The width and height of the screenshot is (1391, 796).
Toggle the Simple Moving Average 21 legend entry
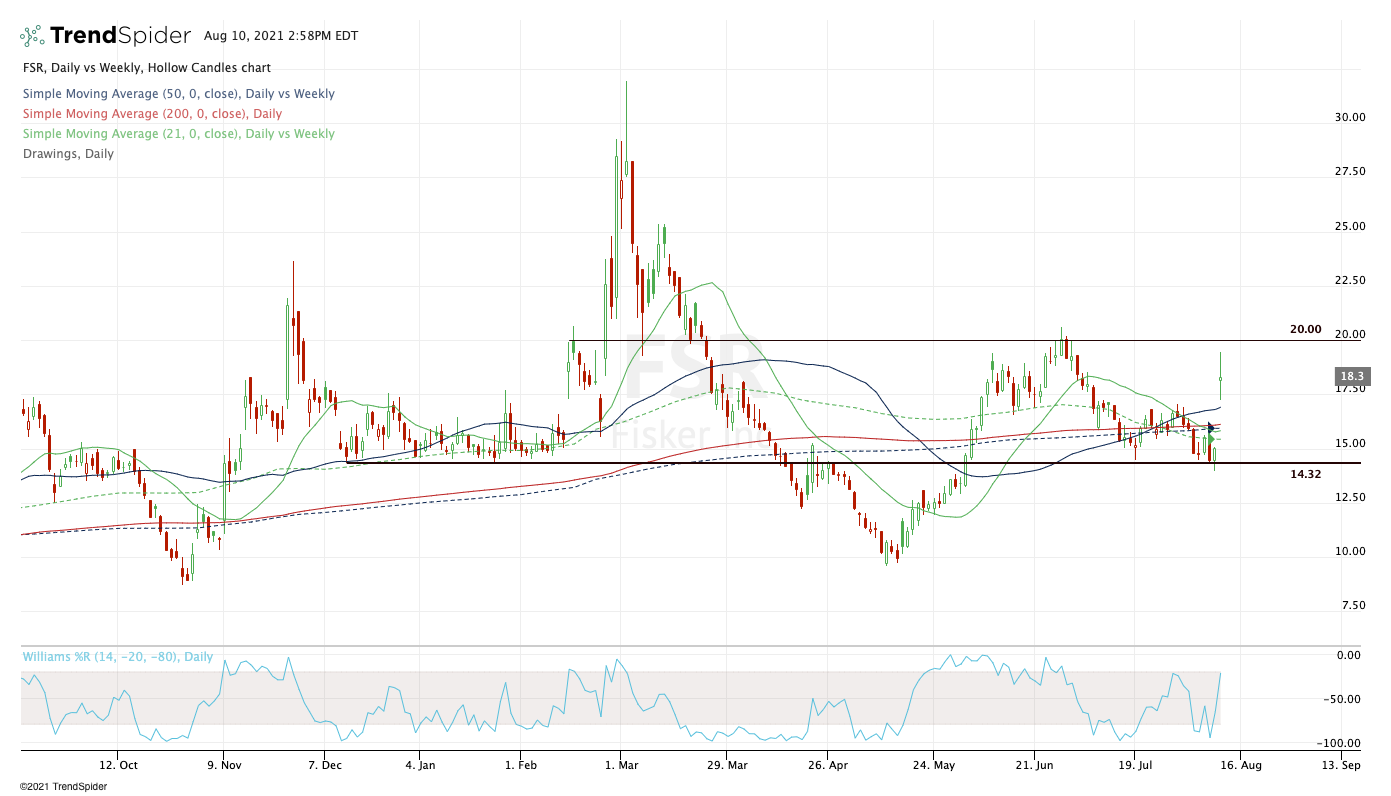click(x=178, y=134)
